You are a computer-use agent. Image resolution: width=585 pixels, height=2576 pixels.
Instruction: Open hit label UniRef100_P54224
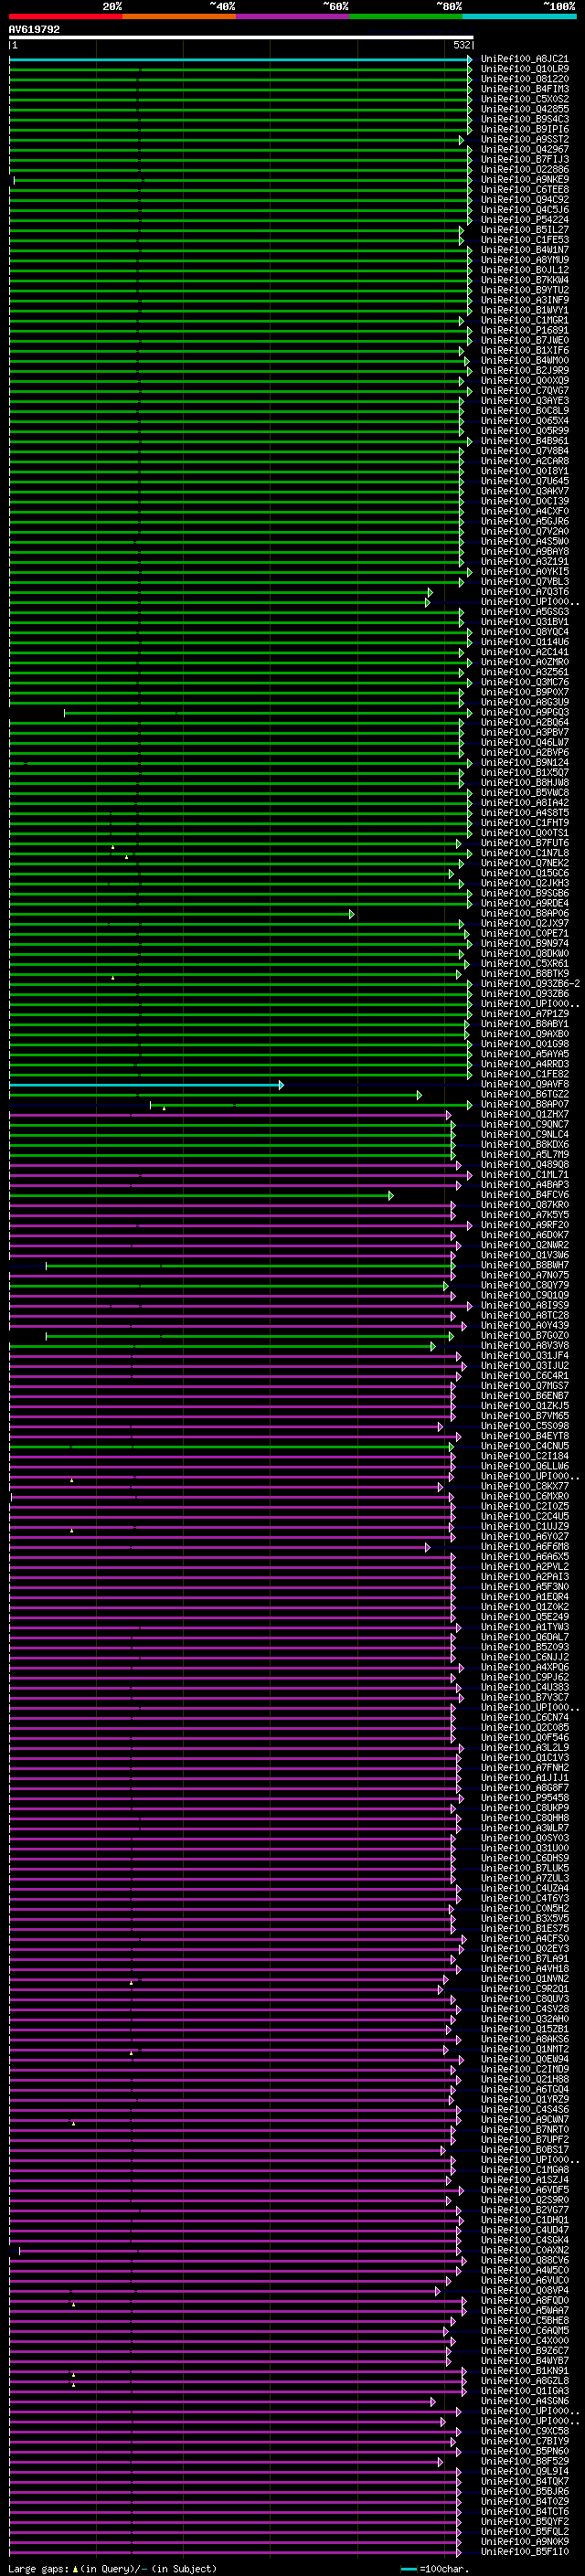tap(525, 220)
